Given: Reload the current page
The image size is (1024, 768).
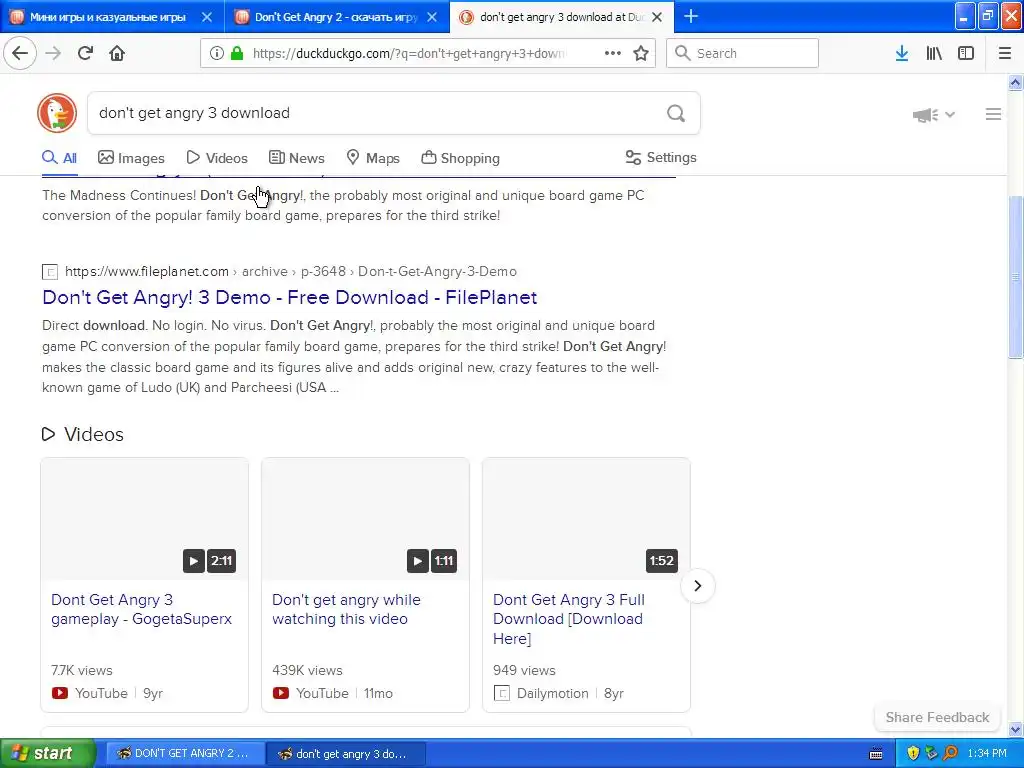Looking at the screenshot, I should pos(86,53).
